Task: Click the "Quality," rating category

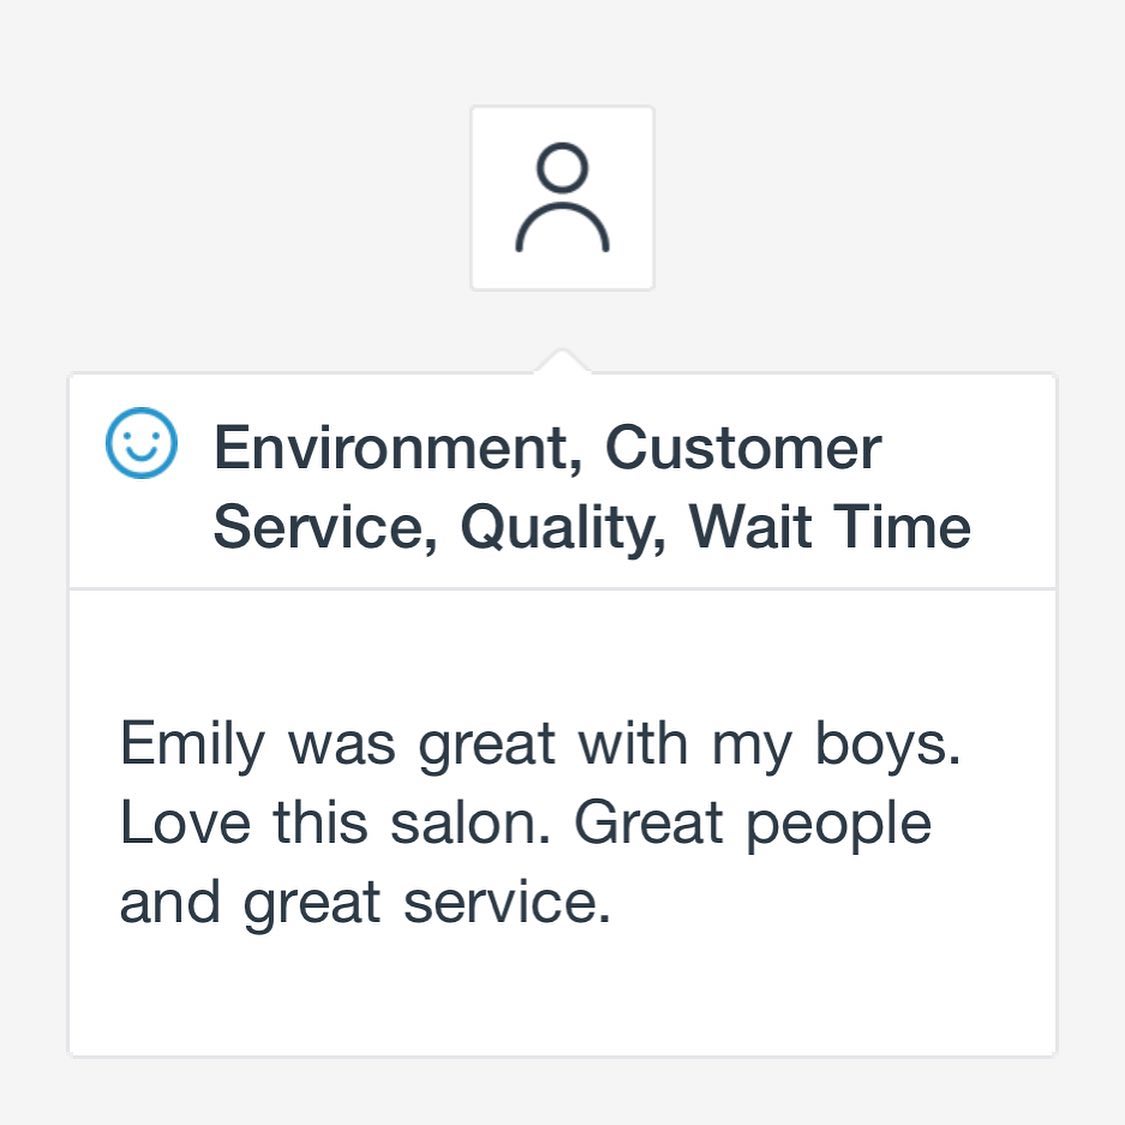Action: point(563,528)
